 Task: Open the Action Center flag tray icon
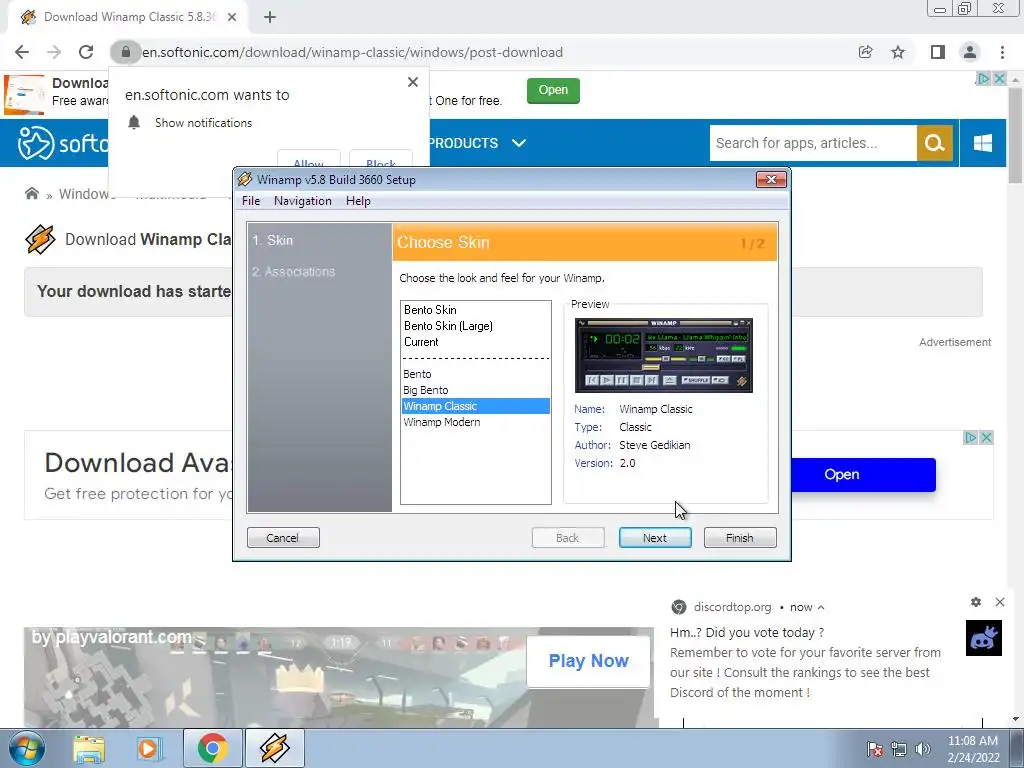click(x=875, y=749)
